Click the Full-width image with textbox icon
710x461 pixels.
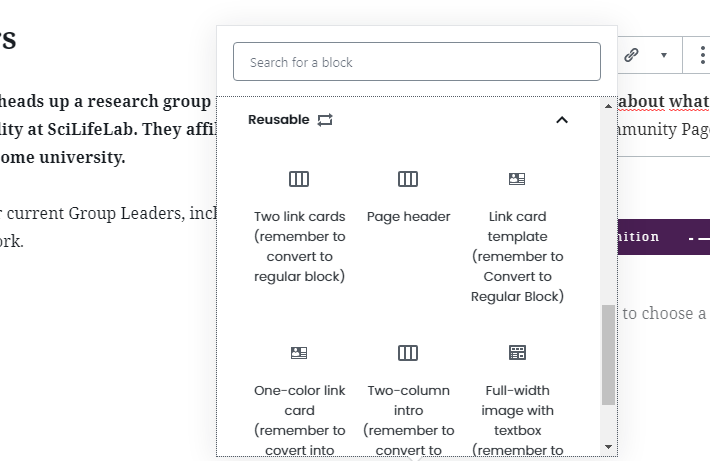click(517, 353)
